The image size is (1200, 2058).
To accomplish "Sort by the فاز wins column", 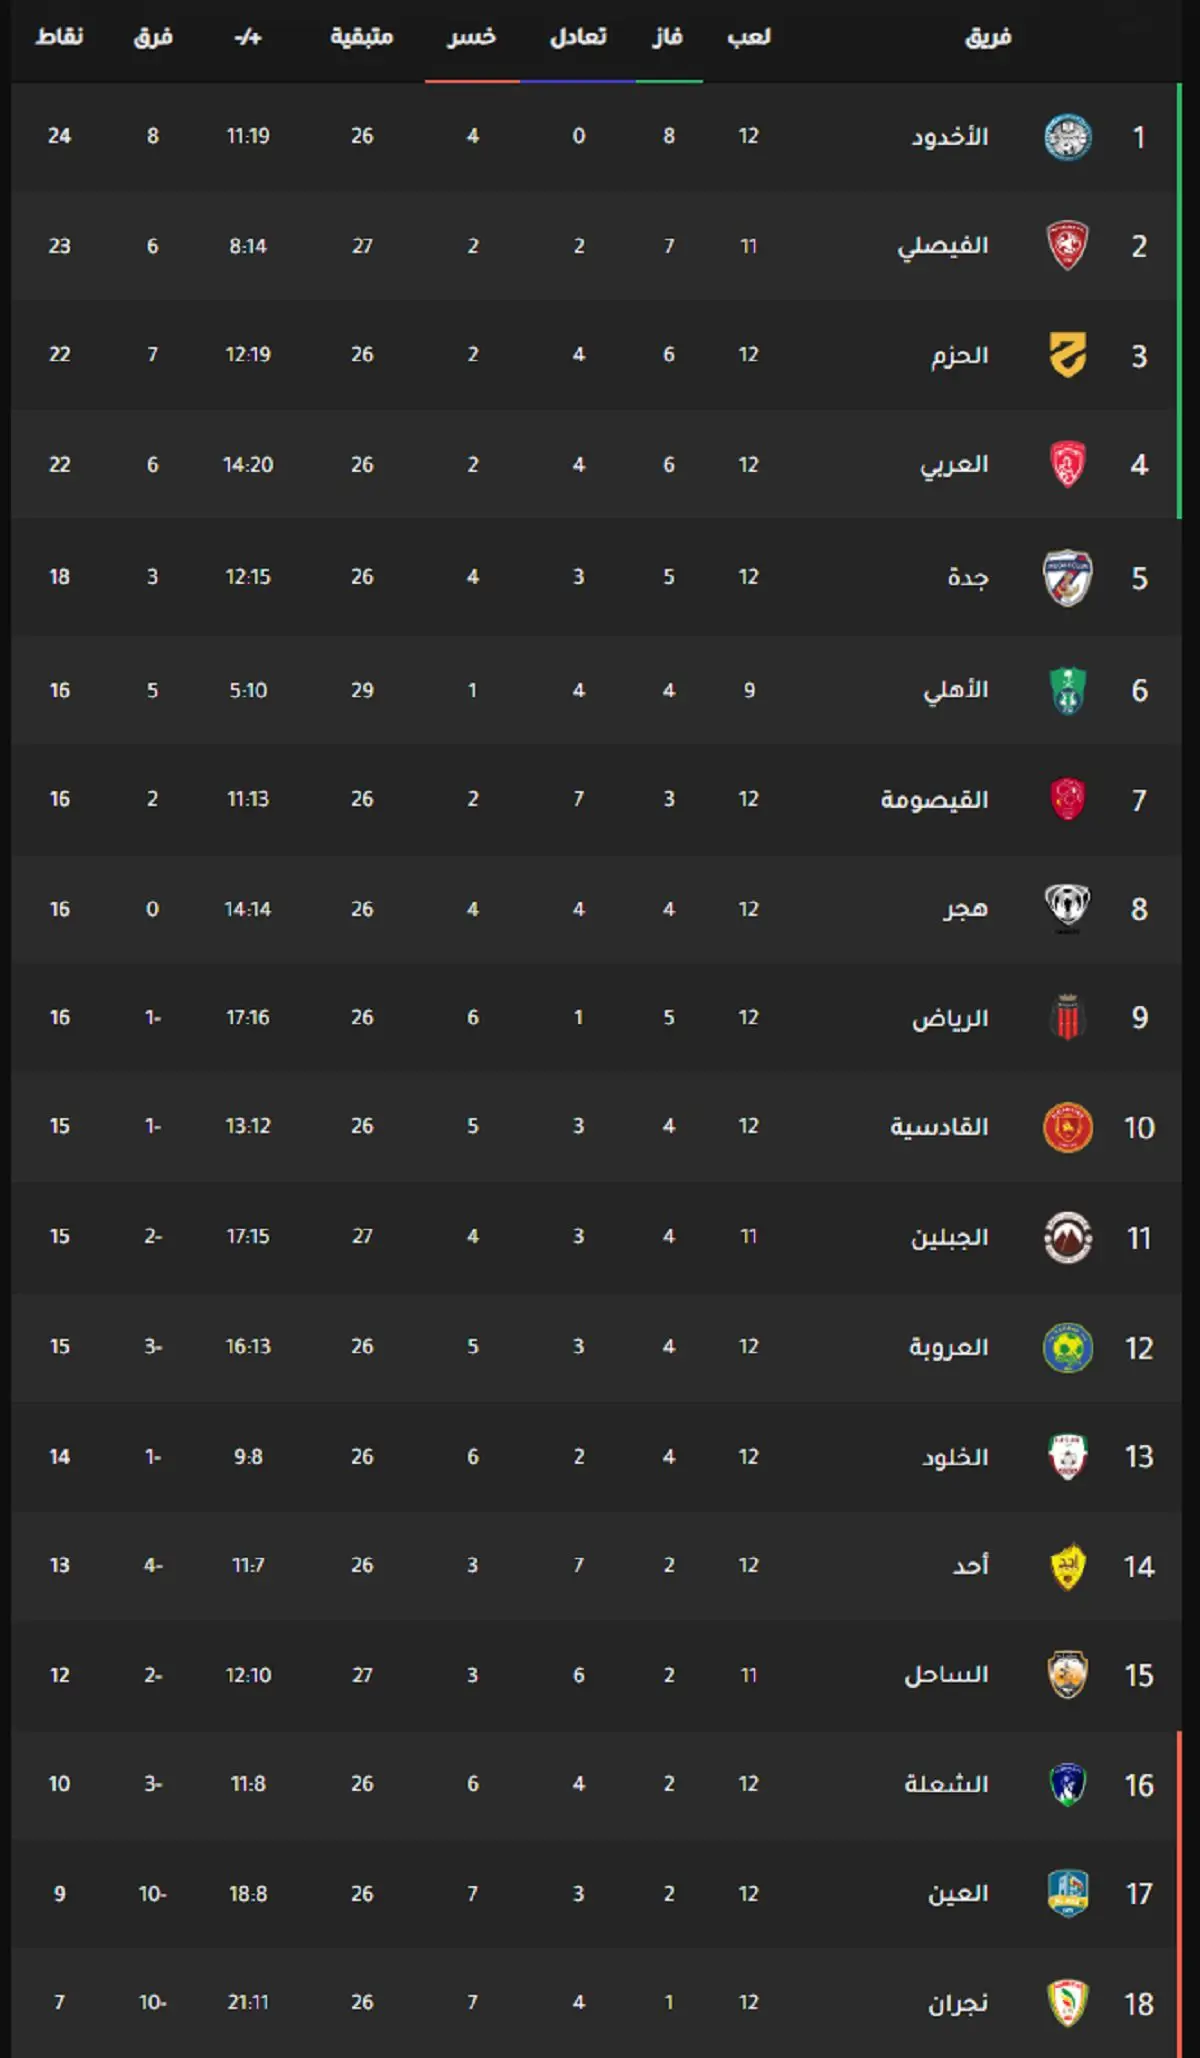I will pos(668,37).
